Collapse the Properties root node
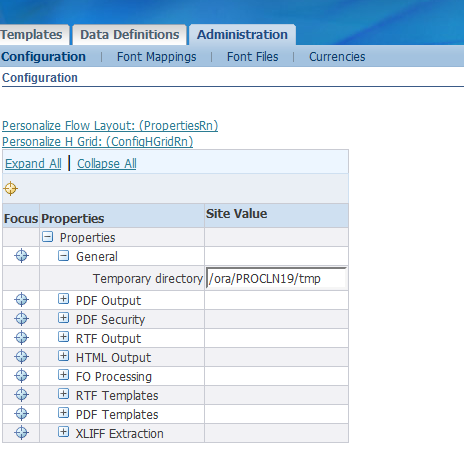Viewport: 464px width, 476px height. (x=48, y=237)
